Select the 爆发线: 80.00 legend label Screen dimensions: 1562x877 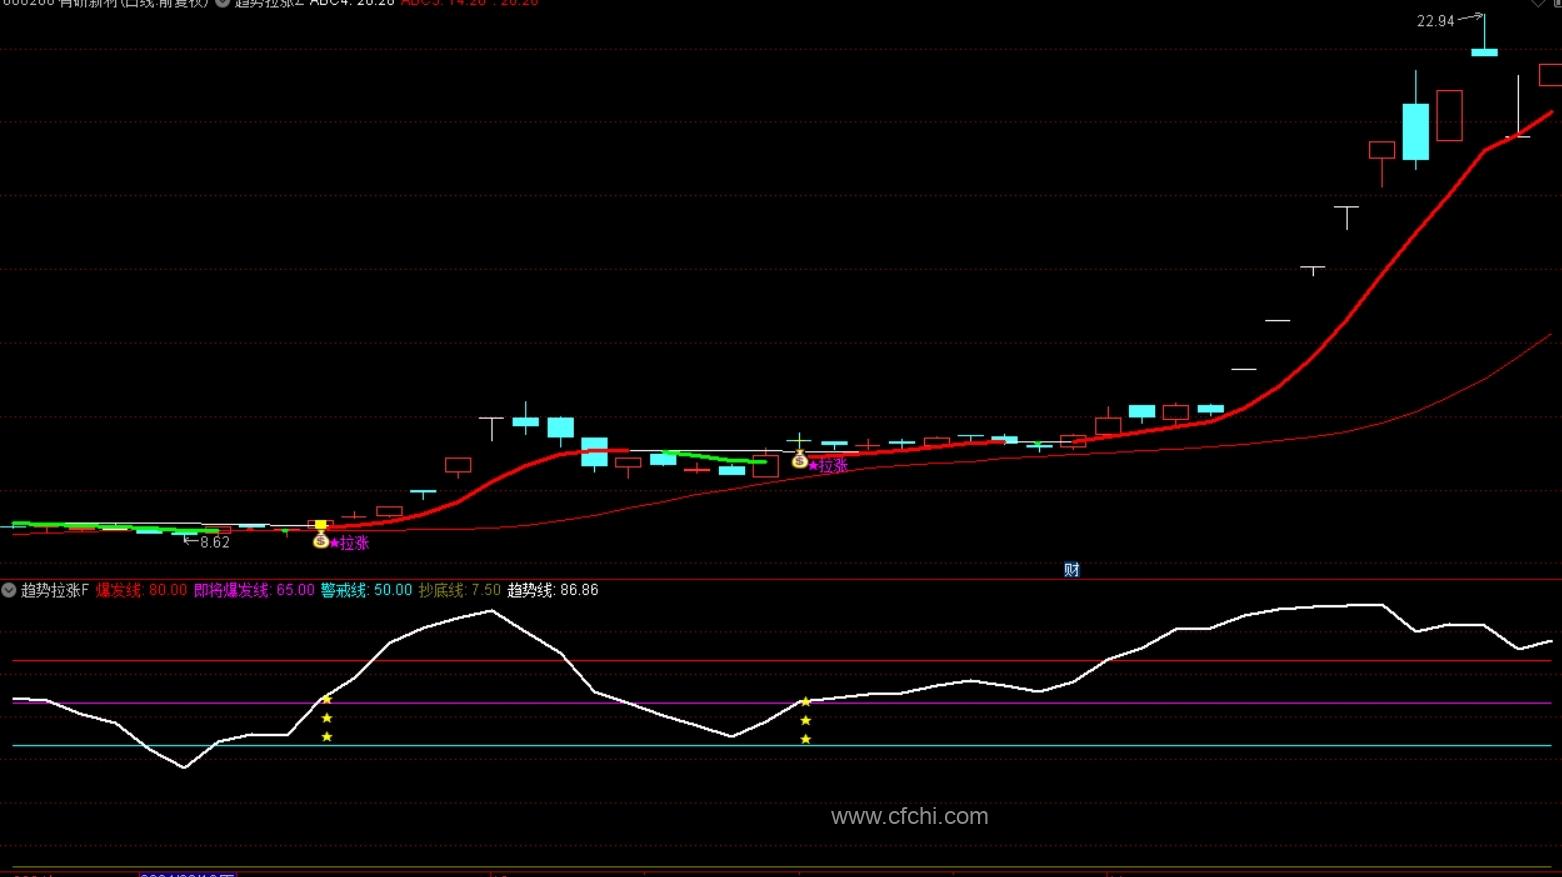point(141,590)
